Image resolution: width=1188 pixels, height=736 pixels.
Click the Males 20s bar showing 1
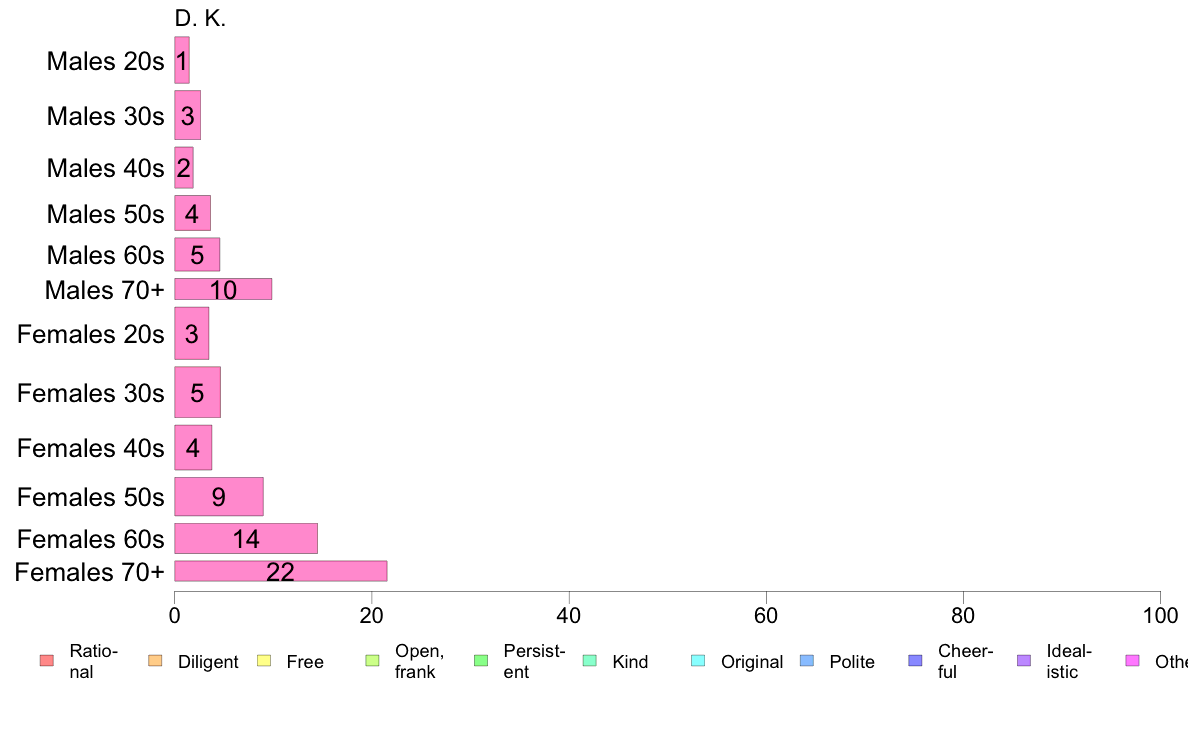click(182, 60)
